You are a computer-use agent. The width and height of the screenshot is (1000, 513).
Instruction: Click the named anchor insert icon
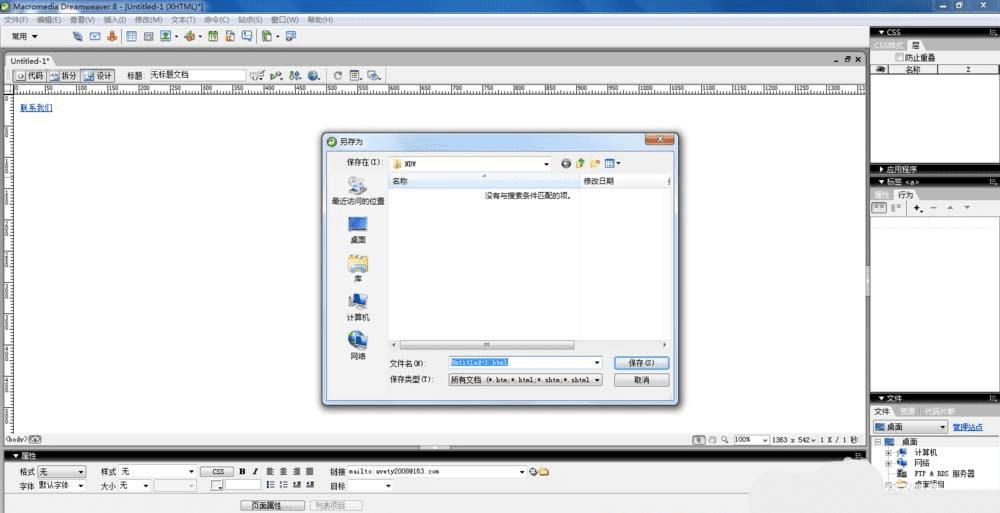pos(112,36)
